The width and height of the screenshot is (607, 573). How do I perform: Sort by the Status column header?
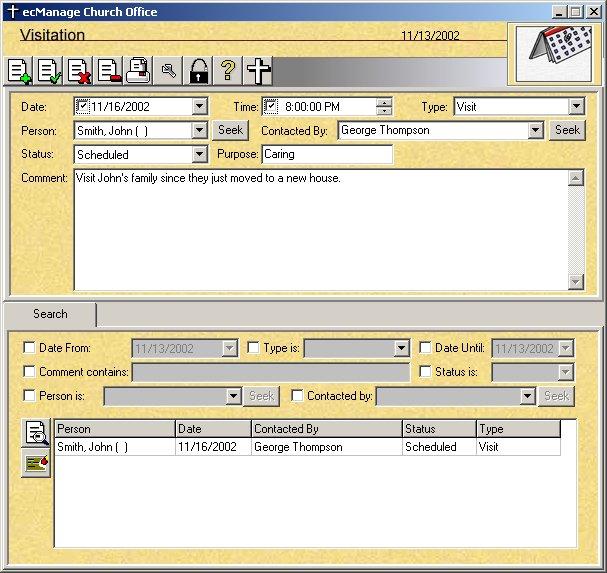439,429
